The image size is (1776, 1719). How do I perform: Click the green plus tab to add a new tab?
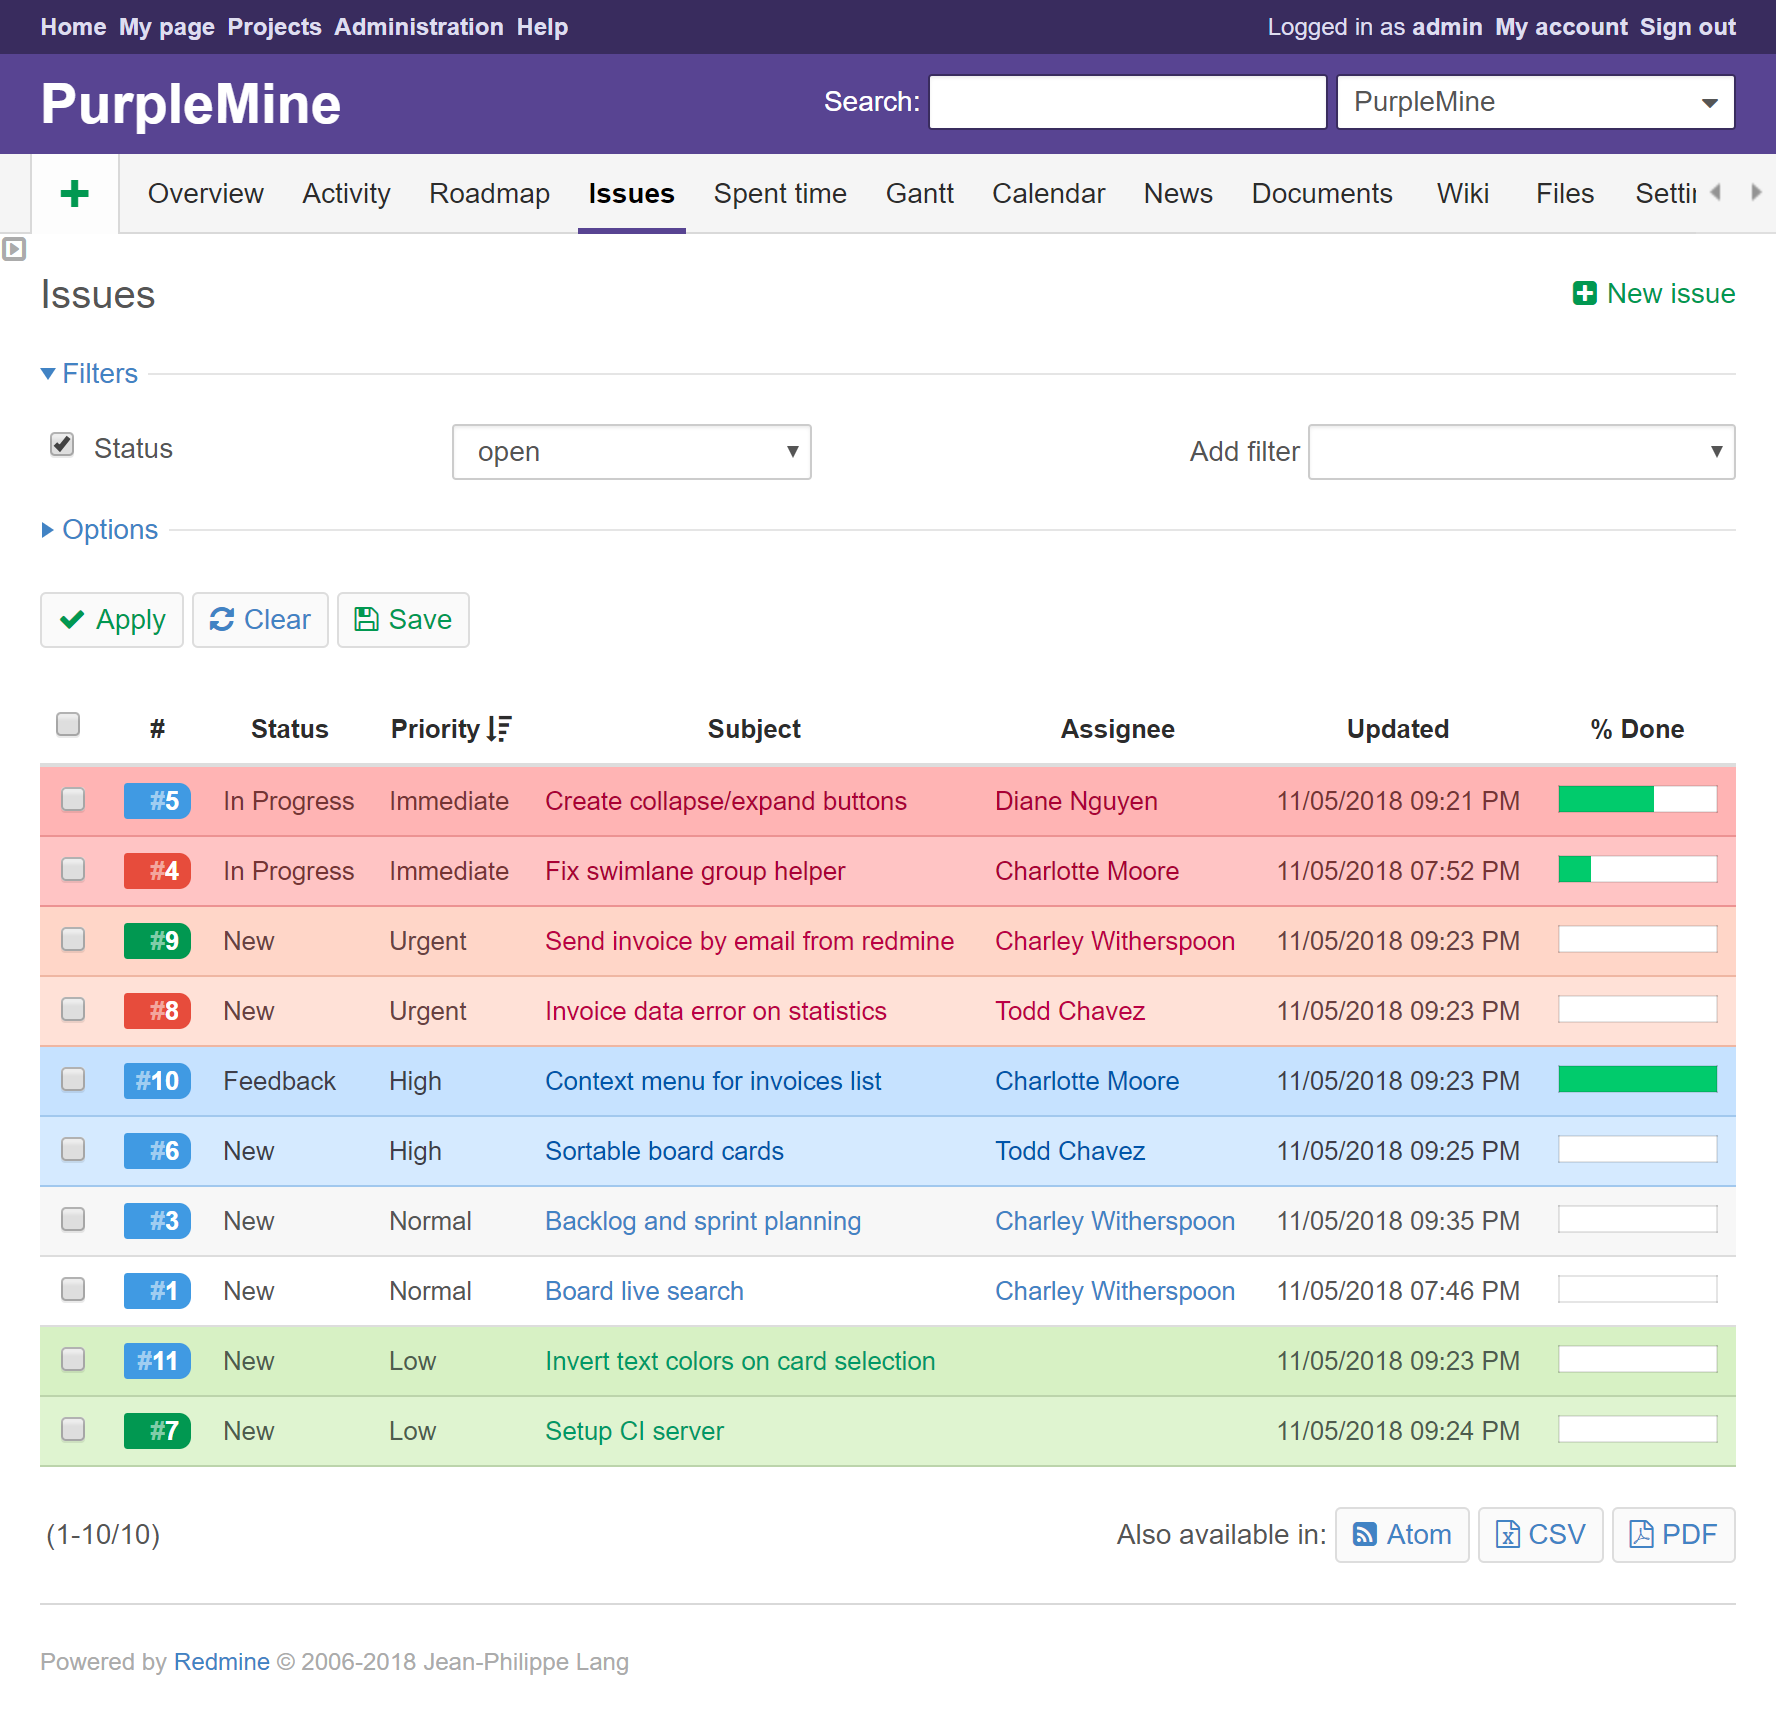tap(75, 193)
